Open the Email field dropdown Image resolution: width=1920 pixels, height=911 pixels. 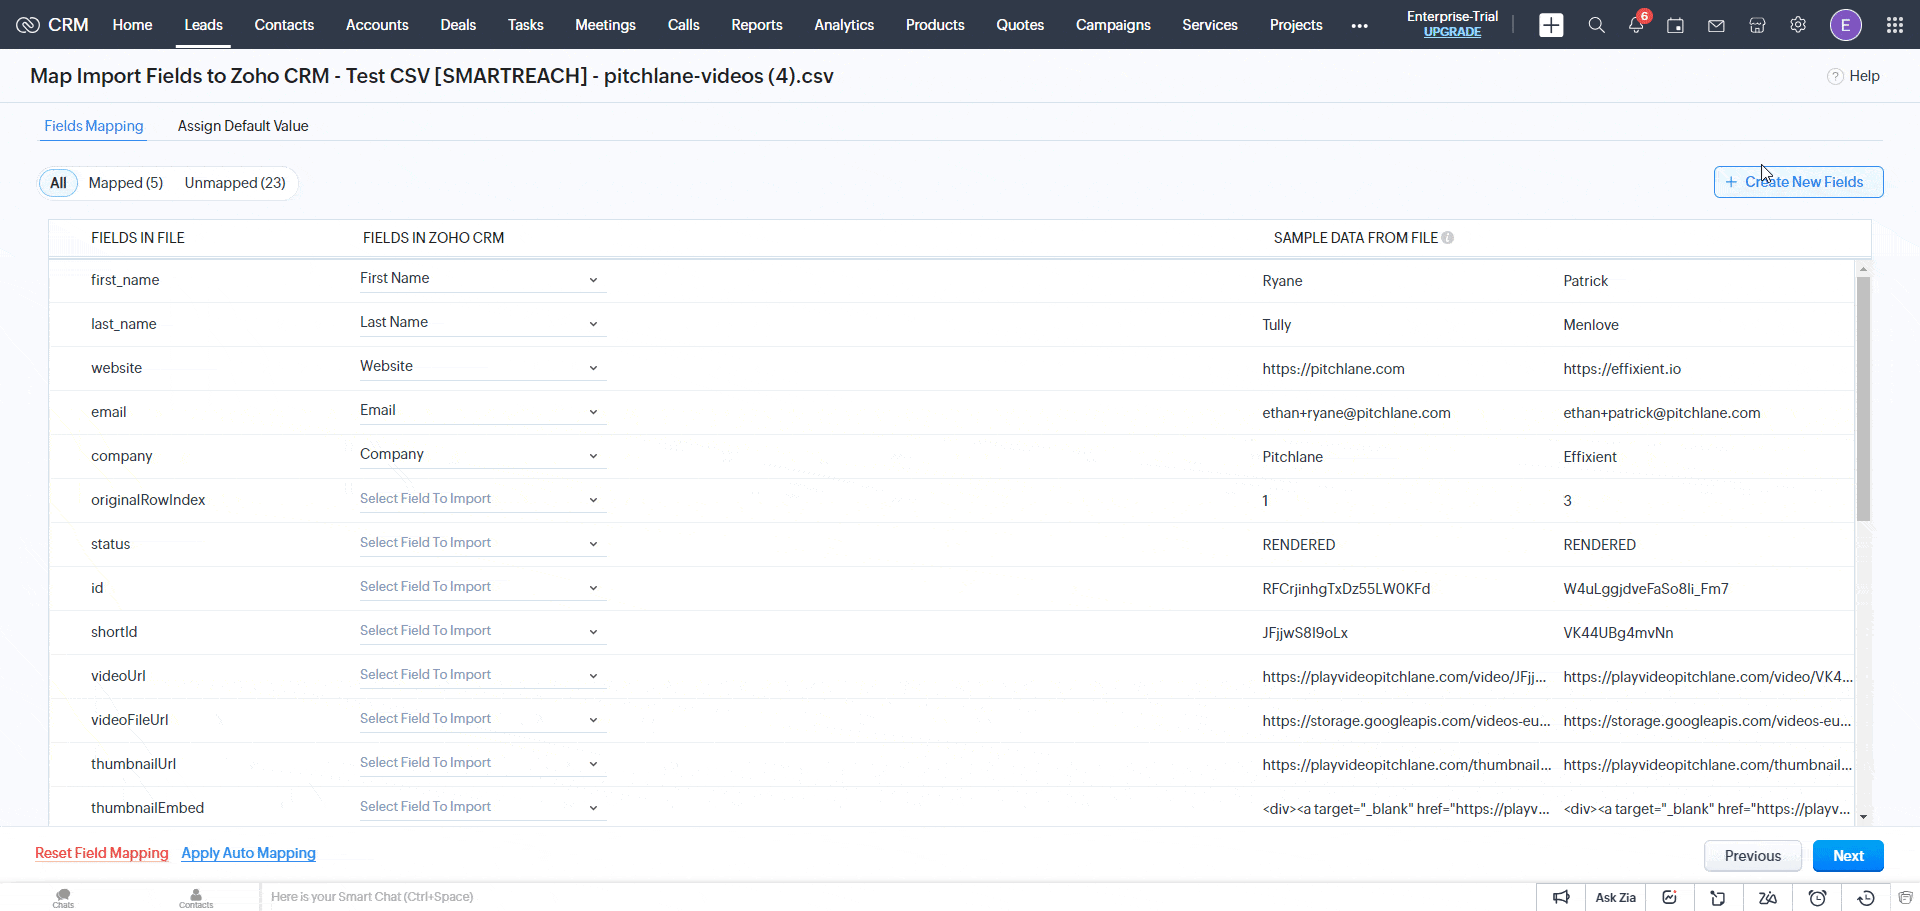[483, 411]
